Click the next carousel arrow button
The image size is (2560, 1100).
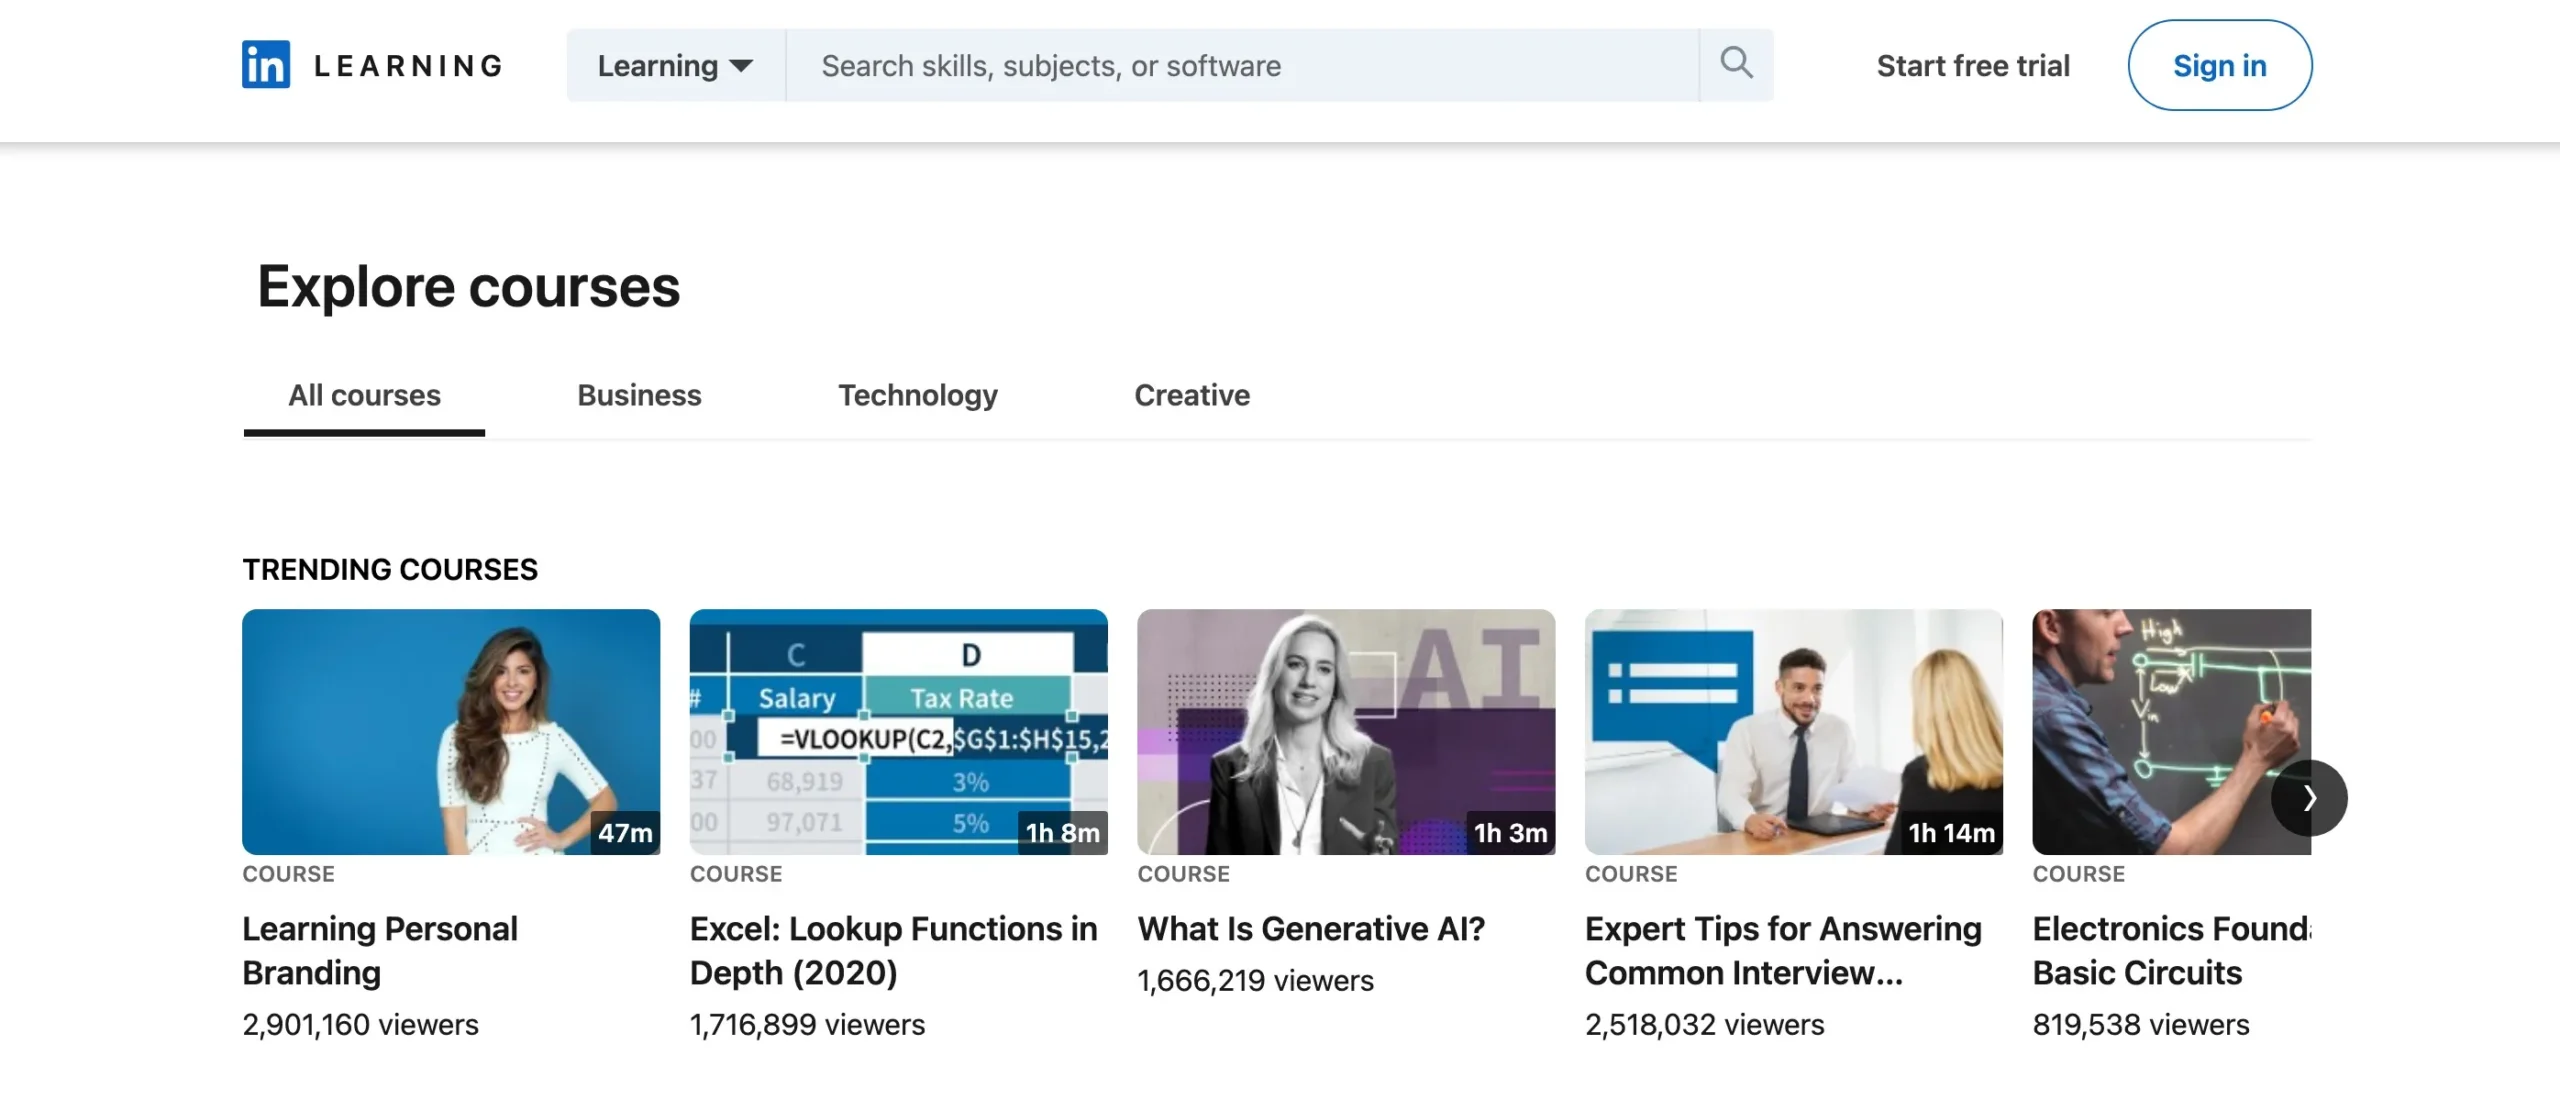tap(2308, 797)
